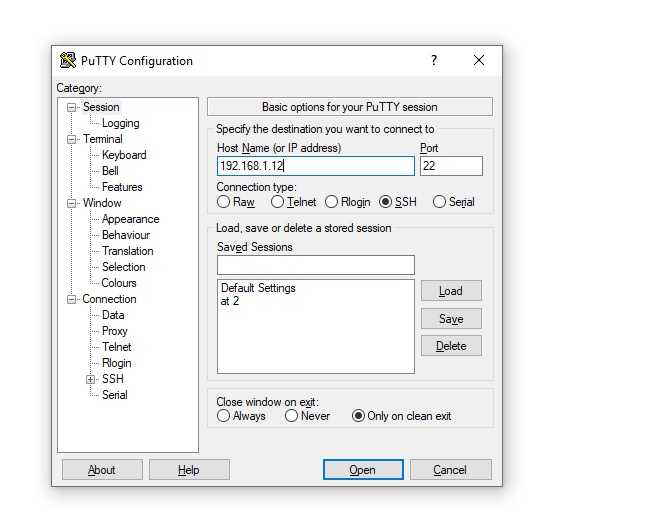The image size is (645, 520).
Task: Close the PuTTY Configuration window
Action: [x=479, y=60]
